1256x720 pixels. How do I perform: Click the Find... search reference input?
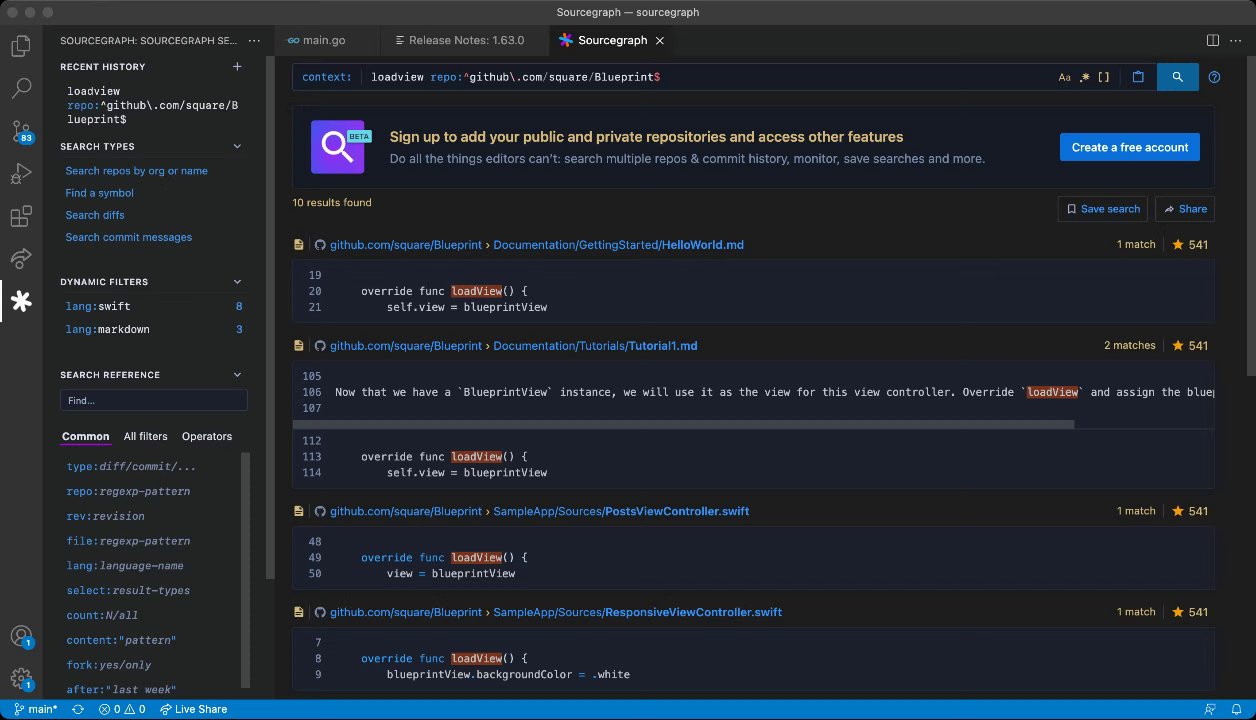(x=154, y=400)
